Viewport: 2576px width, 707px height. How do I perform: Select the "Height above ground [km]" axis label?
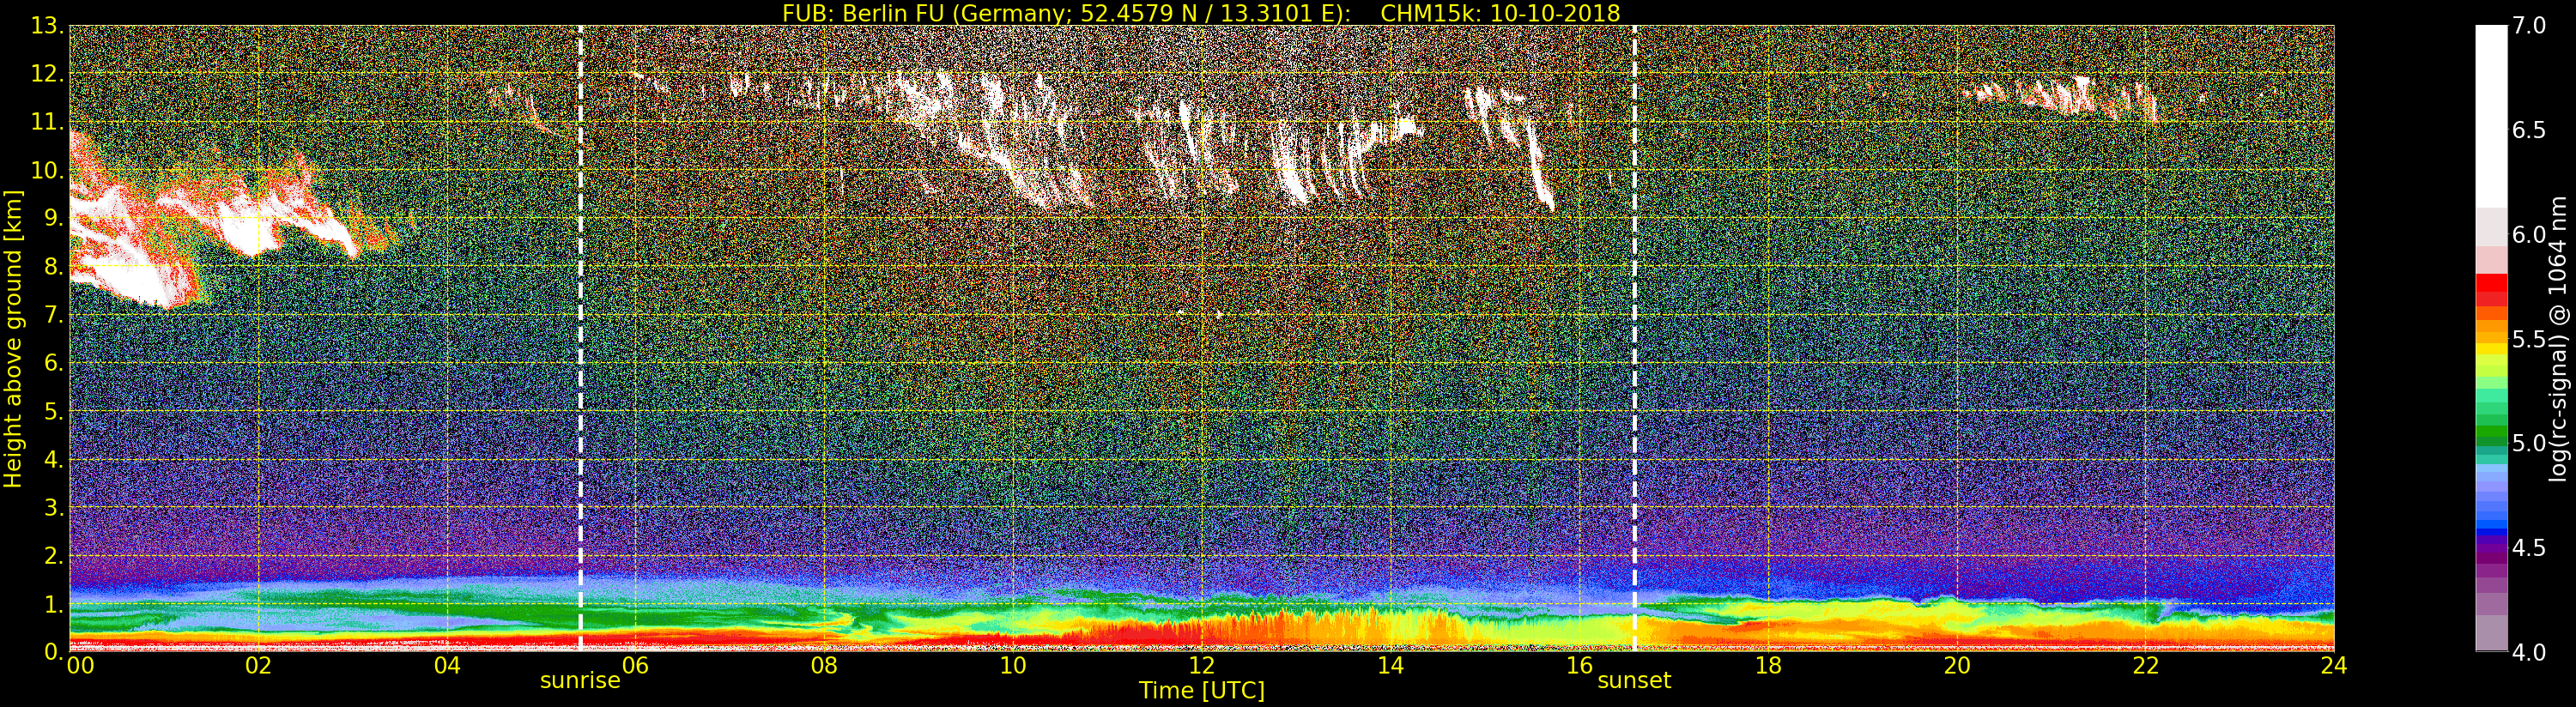[13, 339]
